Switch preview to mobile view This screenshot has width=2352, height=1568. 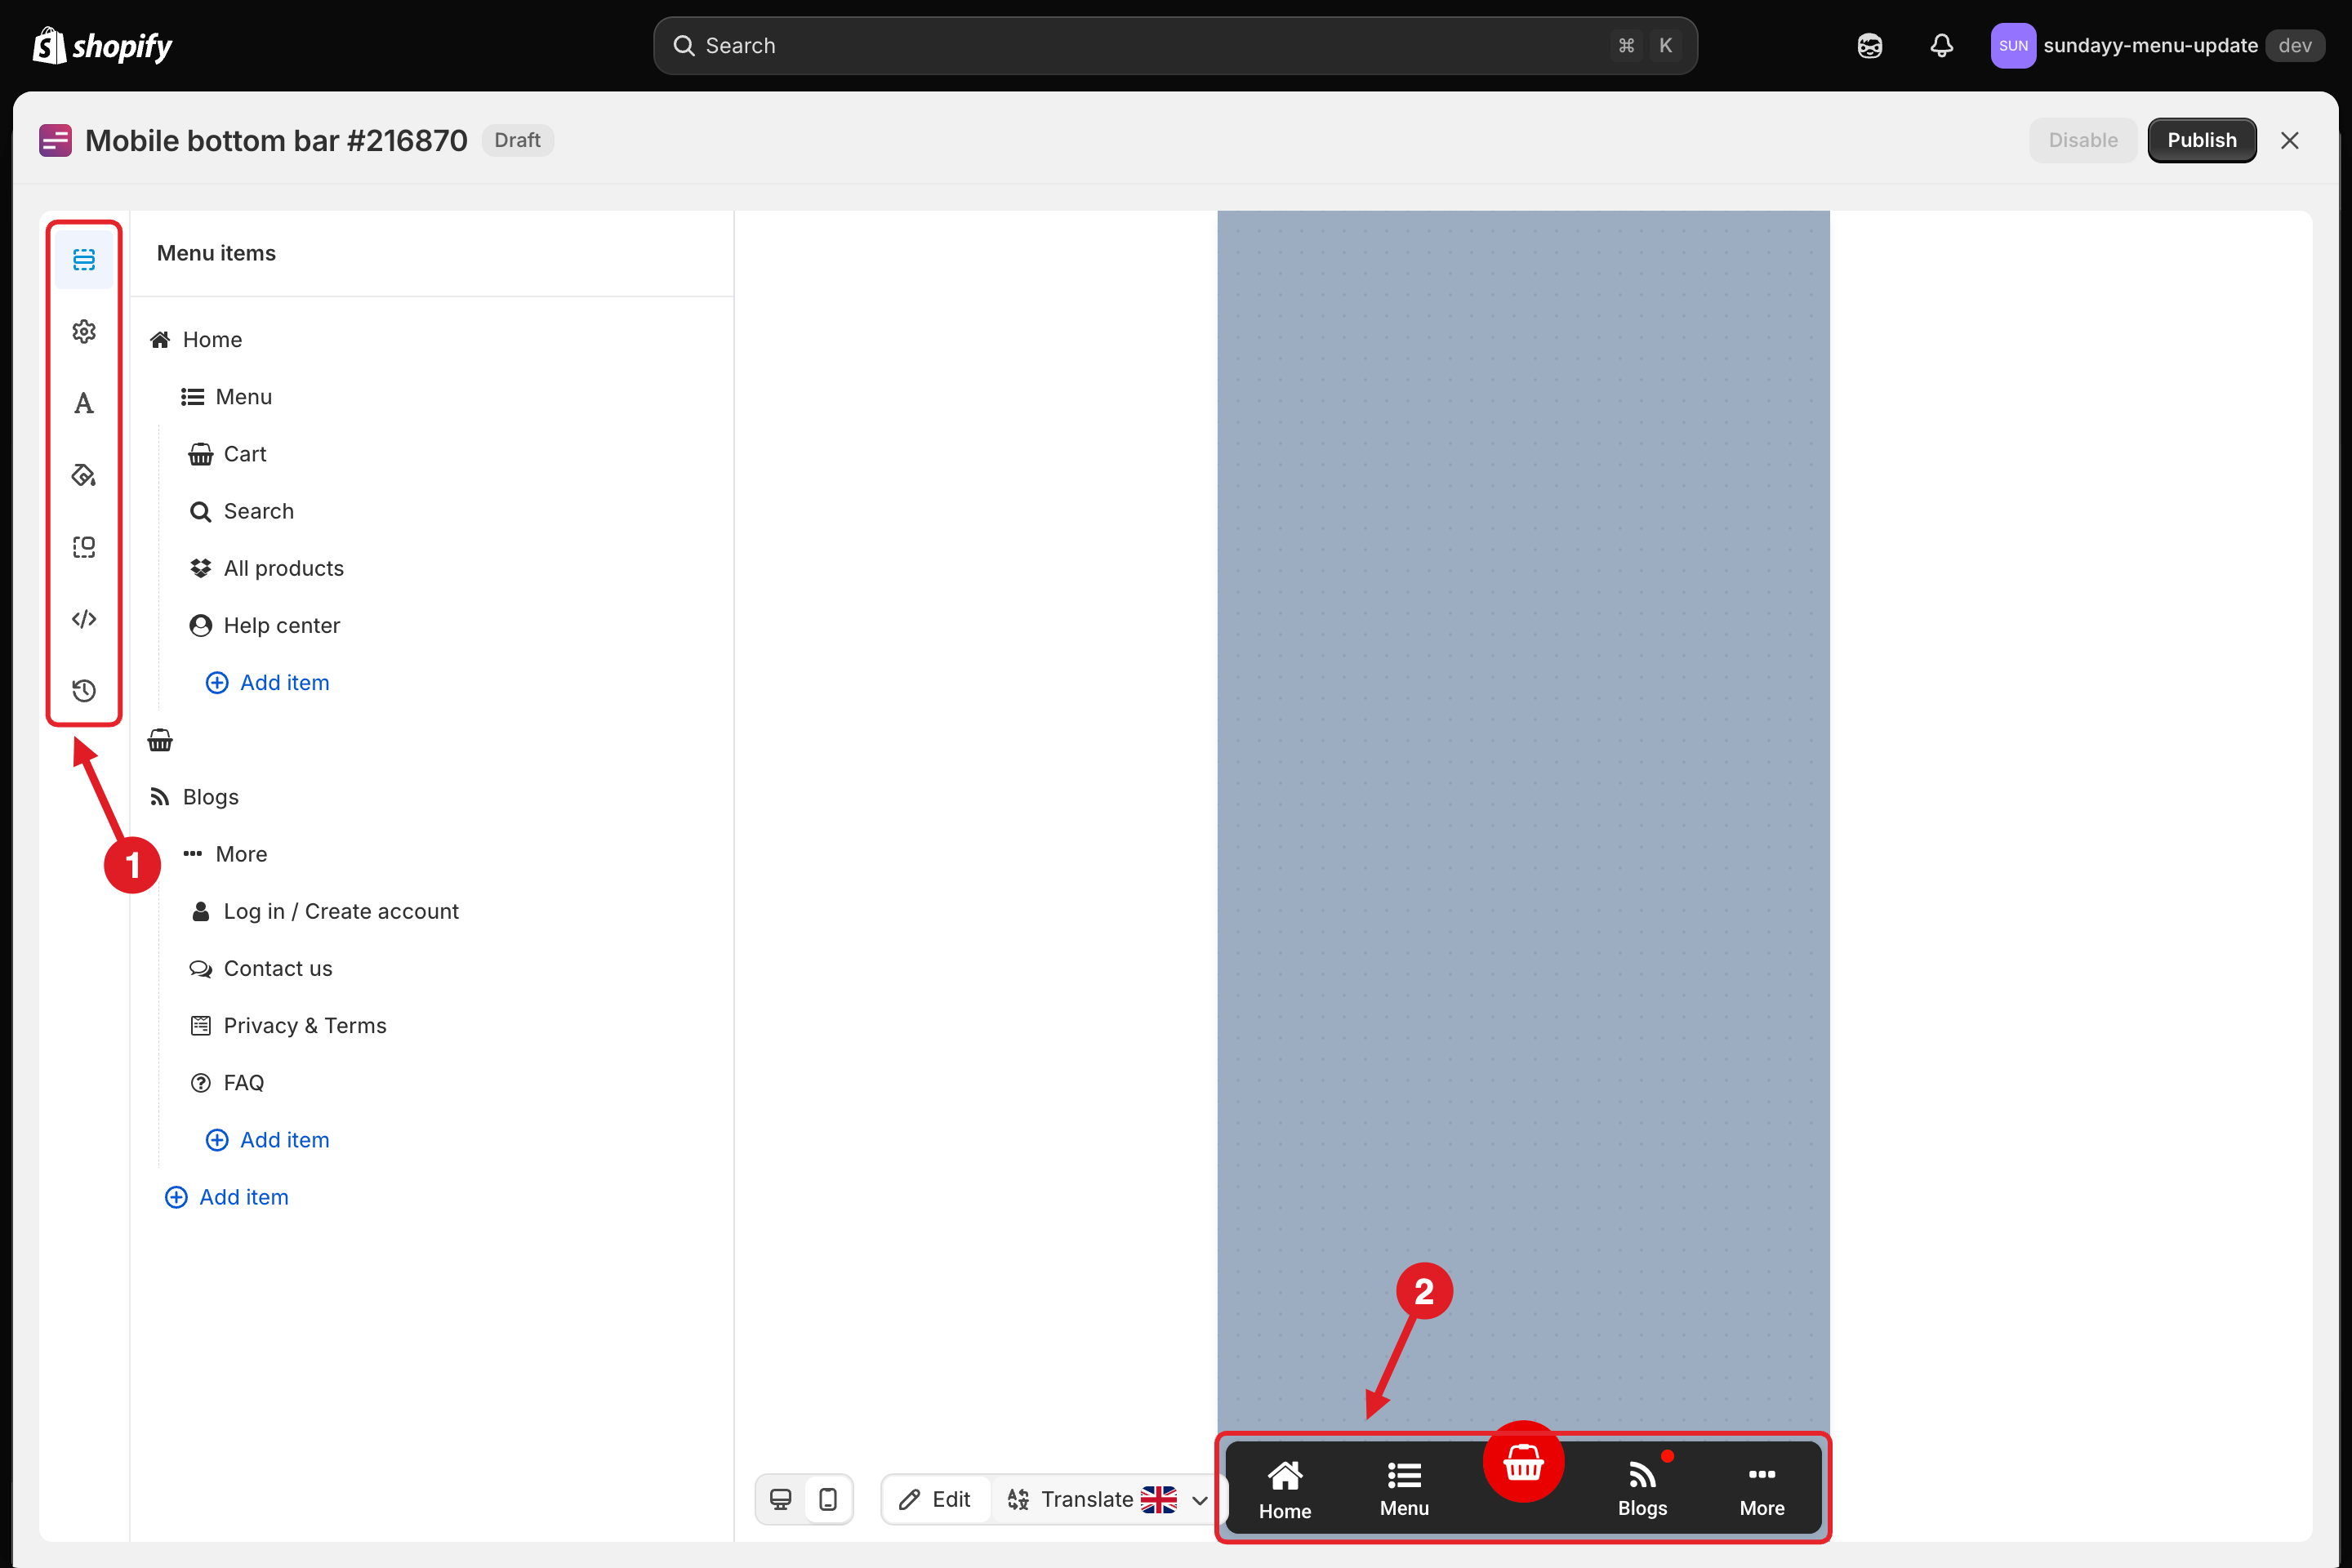[x=828, y=1499]
